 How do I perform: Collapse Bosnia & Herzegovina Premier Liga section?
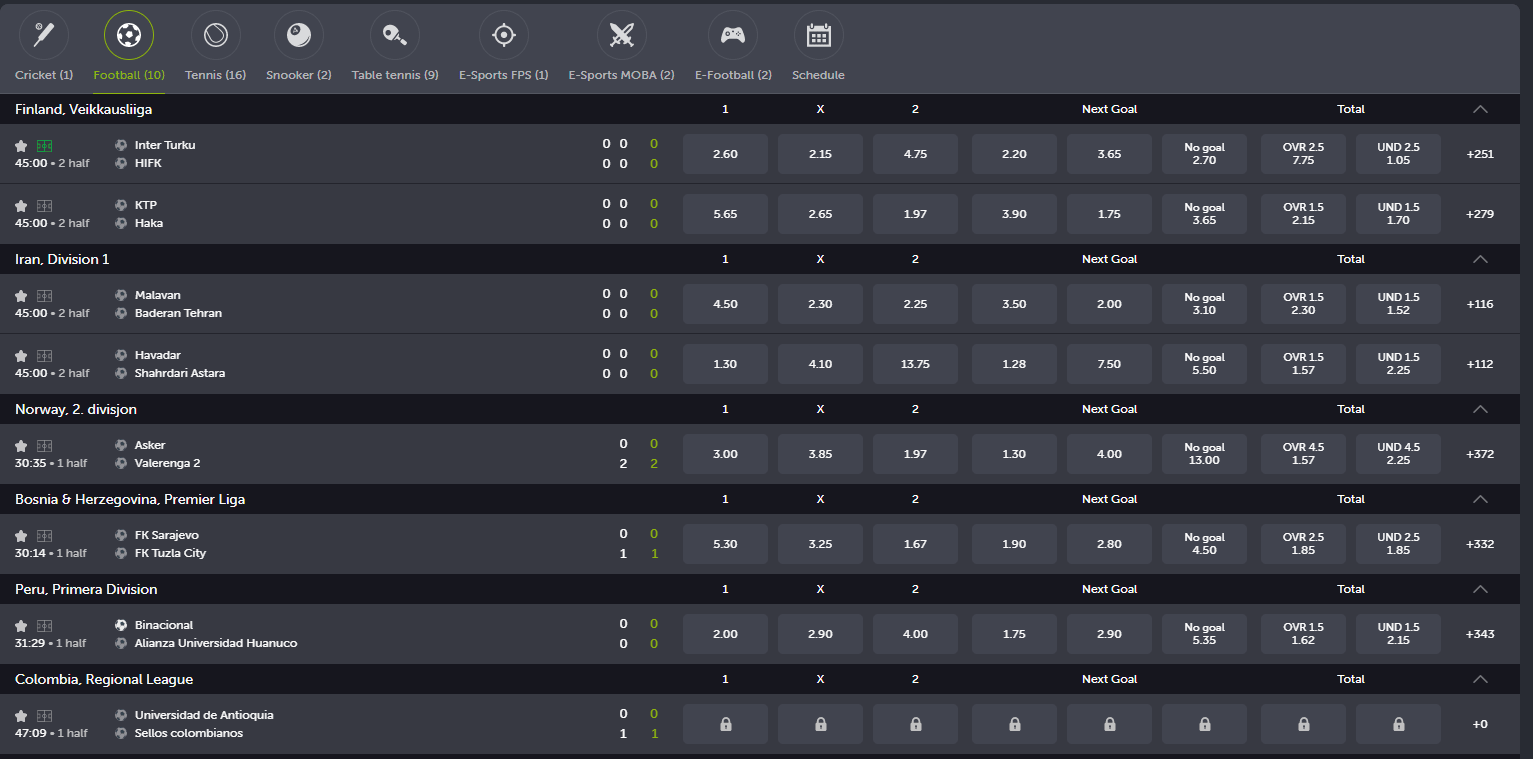1480,499
